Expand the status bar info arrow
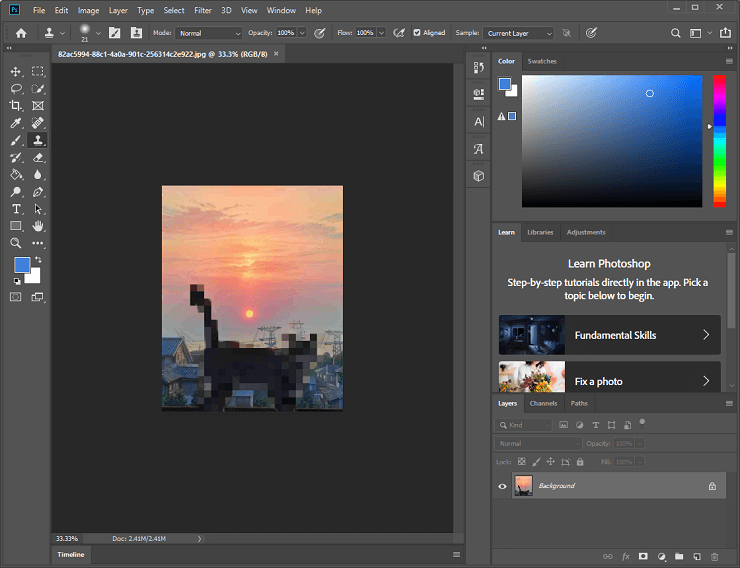The image size is (740, 568). click(199, 539)
